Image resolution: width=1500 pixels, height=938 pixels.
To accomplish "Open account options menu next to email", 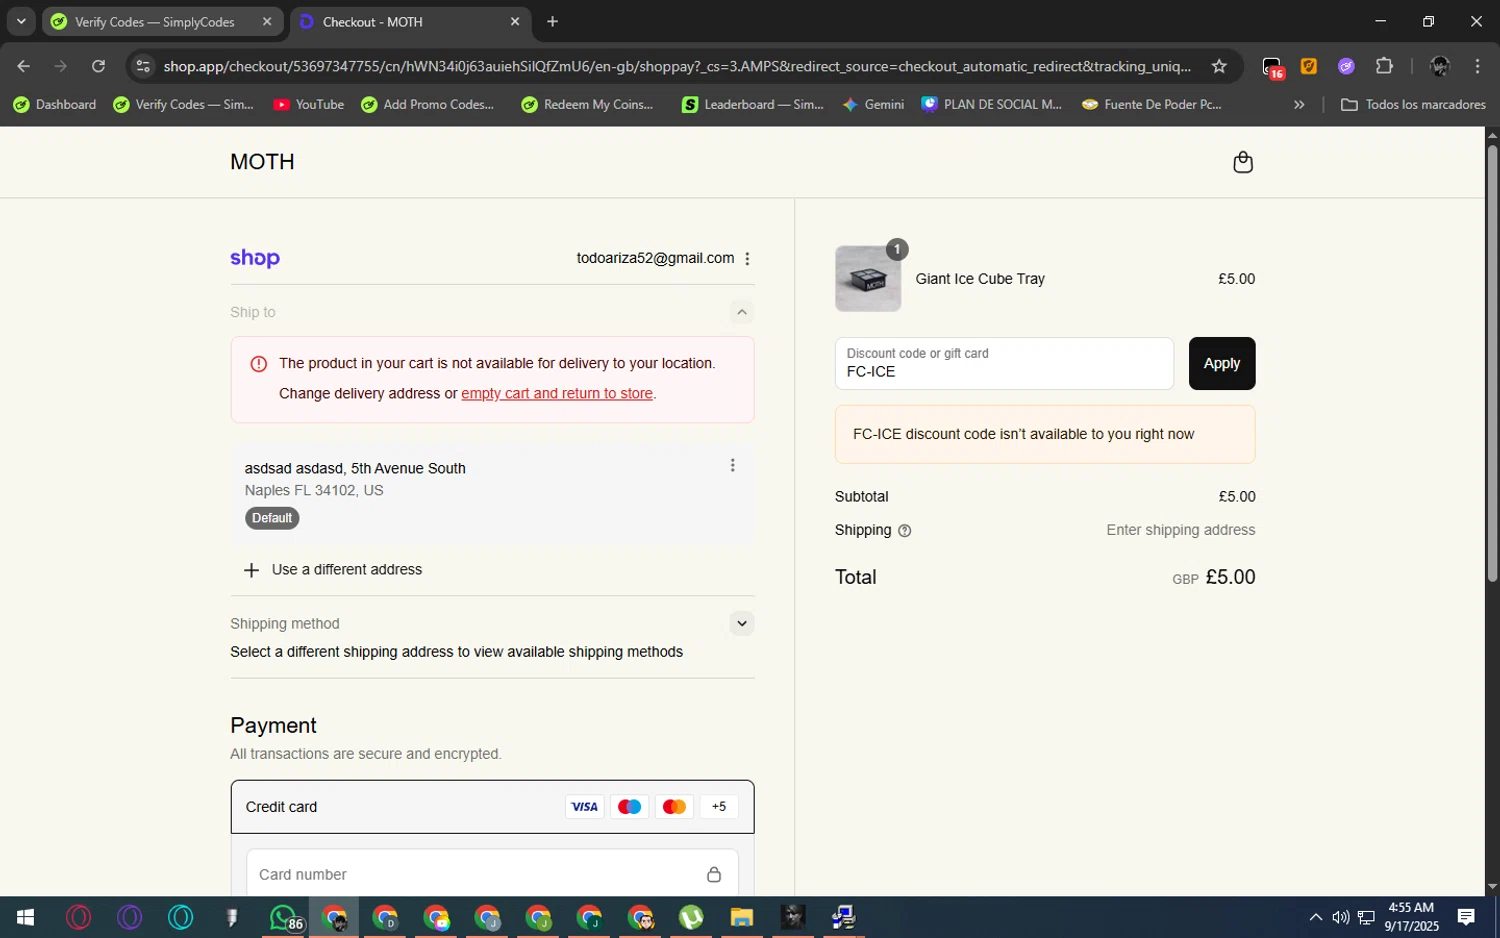I will click(747, 258).
